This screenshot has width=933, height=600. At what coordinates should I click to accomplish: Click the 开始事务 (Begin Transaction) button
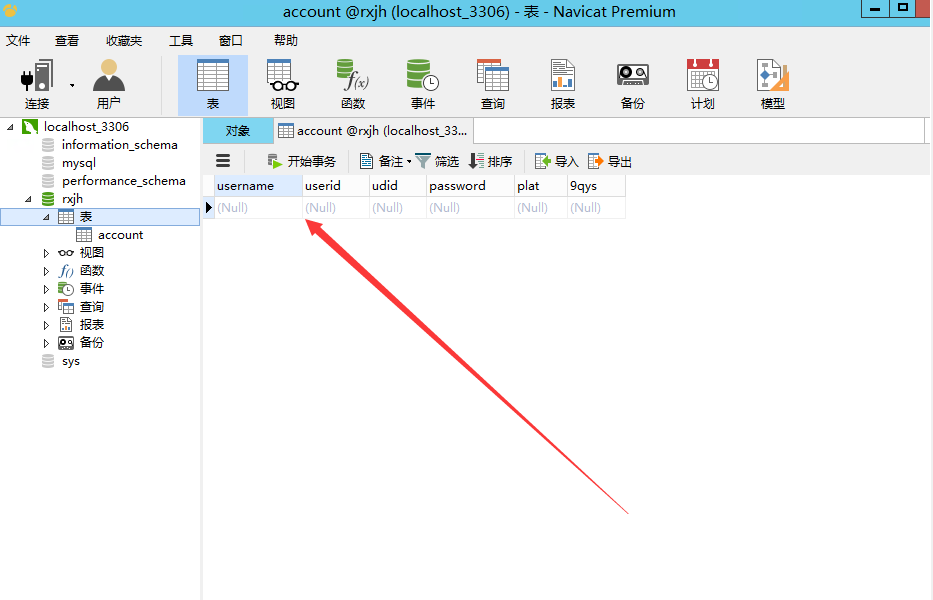[x=302, y=161]
